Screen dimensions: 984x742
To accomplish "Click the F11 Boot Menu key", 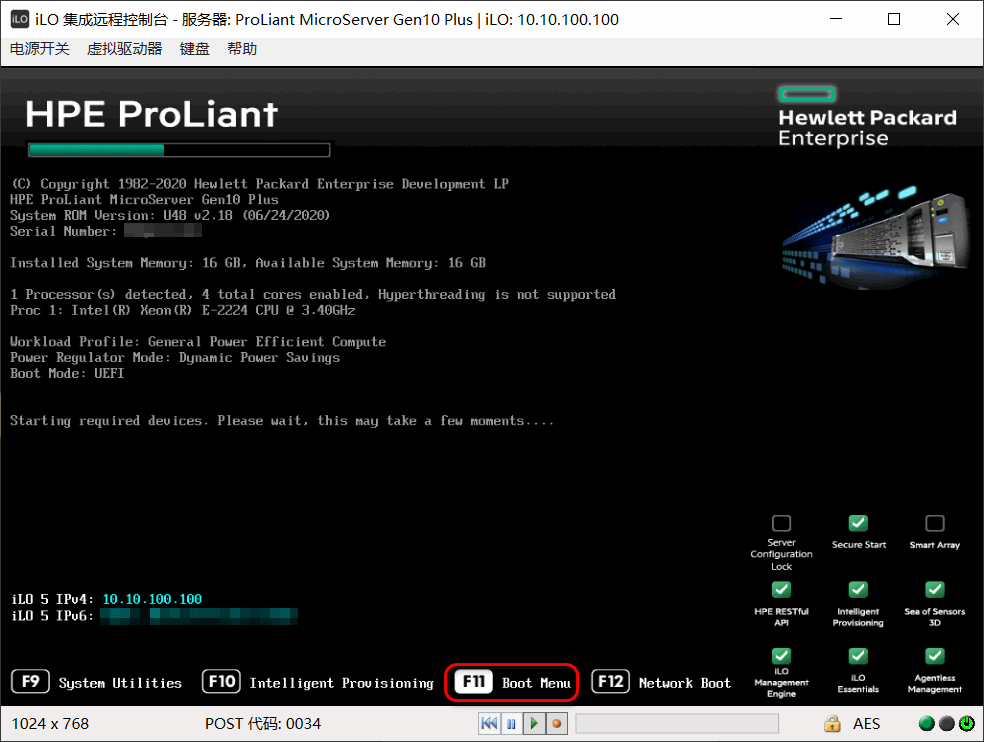I will point(474,682).
